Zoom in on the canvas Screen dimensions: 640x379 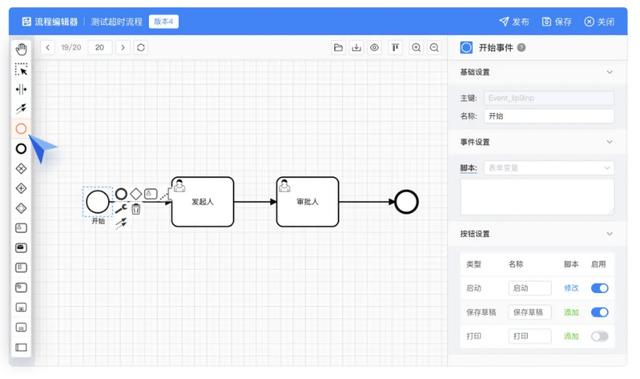pos(416,48)
